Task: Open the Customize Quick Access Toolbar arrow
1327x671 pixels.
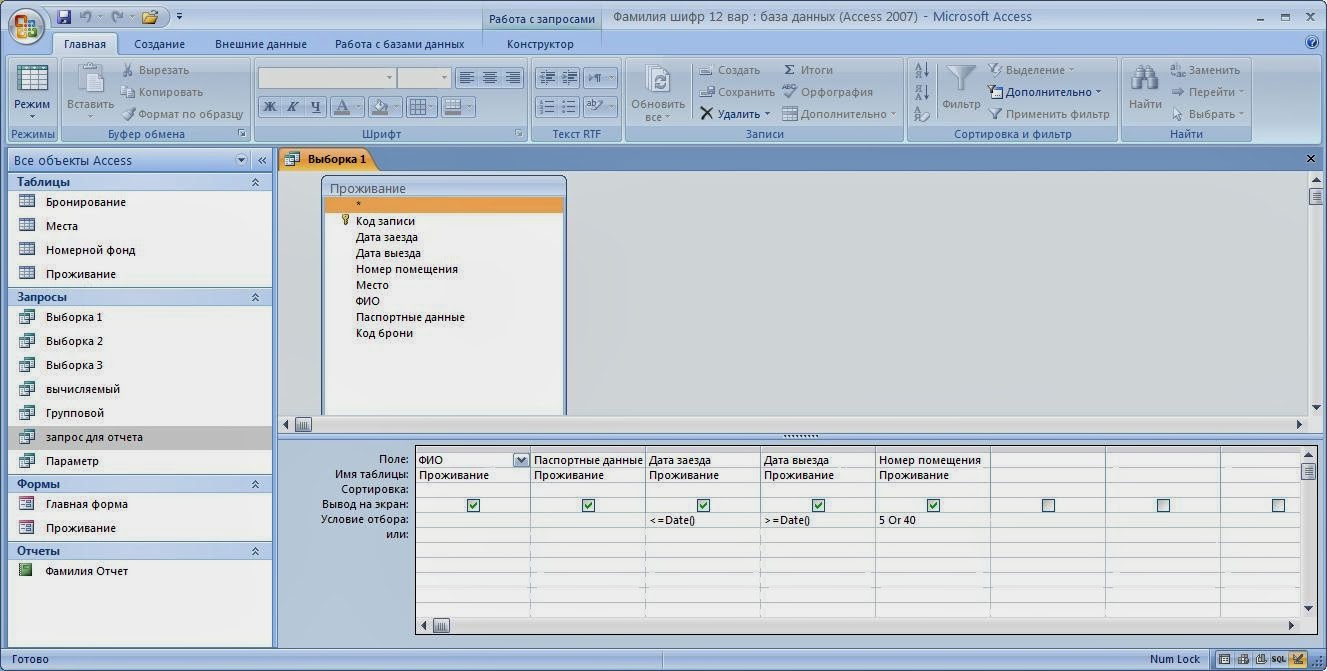Action: pyautogui.click(x=179, y=17)
